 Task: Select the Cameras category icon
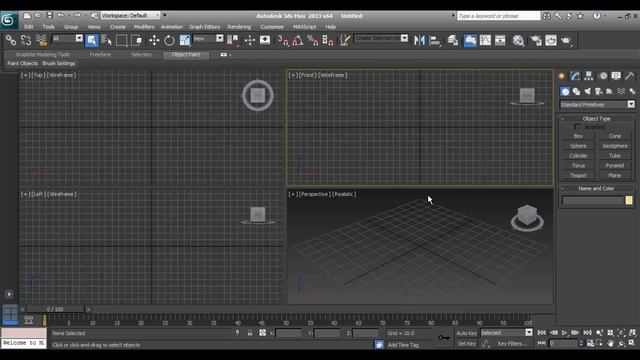click(598, 91)
